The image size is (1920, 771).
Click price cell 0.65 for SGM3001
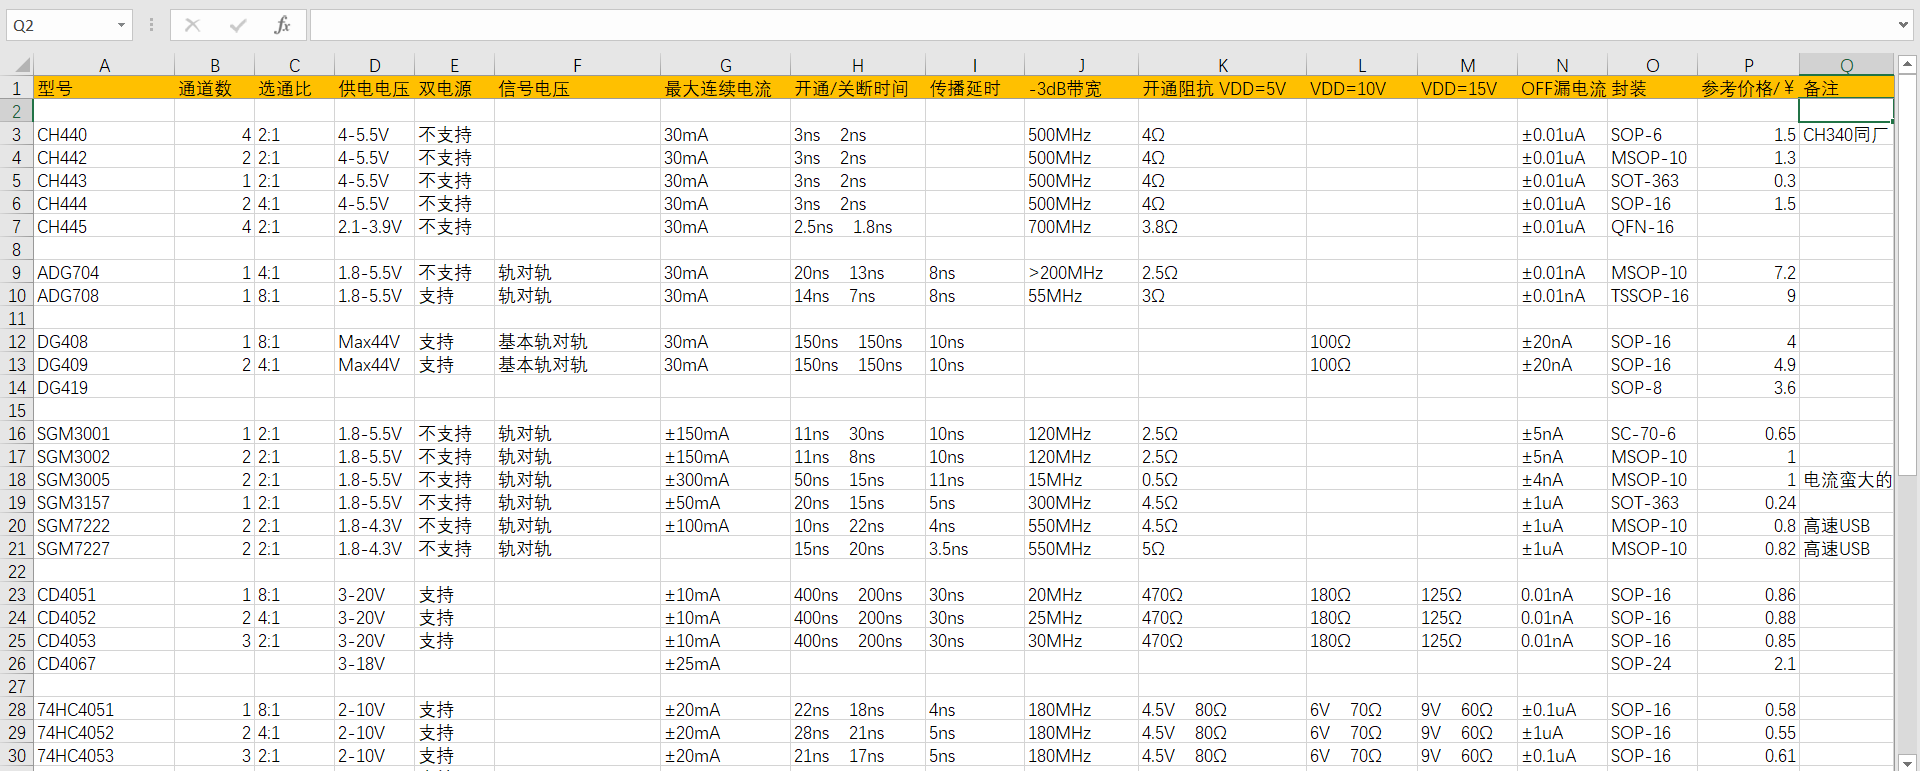(x=1748, y=433)
